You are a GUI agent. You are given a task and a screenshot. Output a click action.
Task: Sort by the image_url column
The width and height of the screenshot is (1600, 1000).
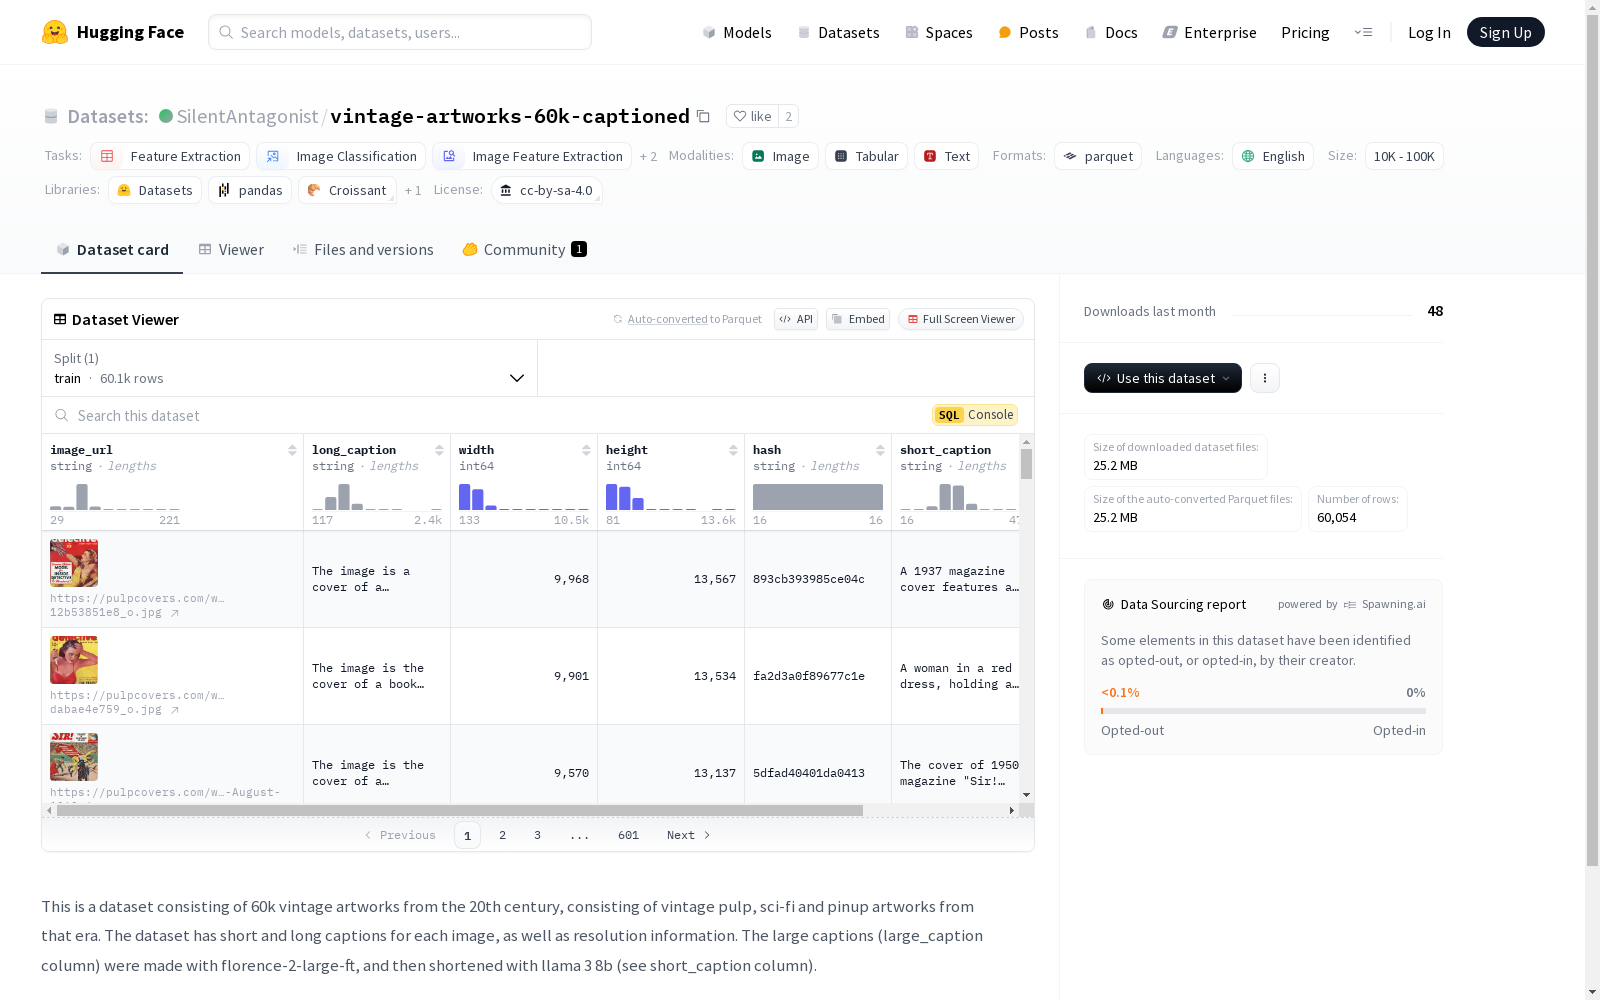pos(292,450)
